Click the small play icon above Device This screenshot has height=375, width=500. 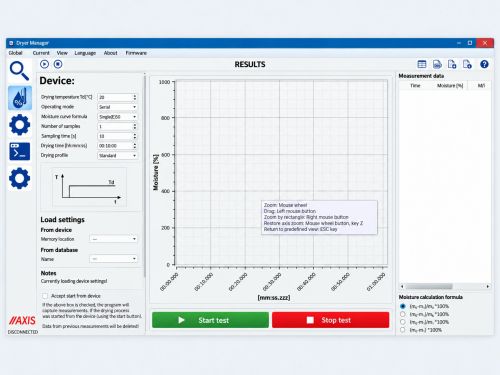[44, 64]
